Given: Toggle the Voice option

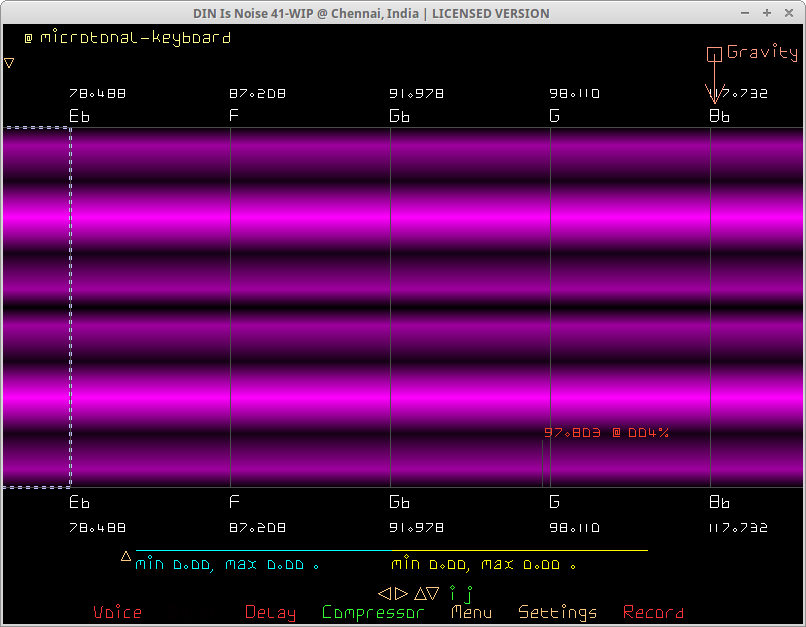Looking at the screenshot, I should coord(118,612).
